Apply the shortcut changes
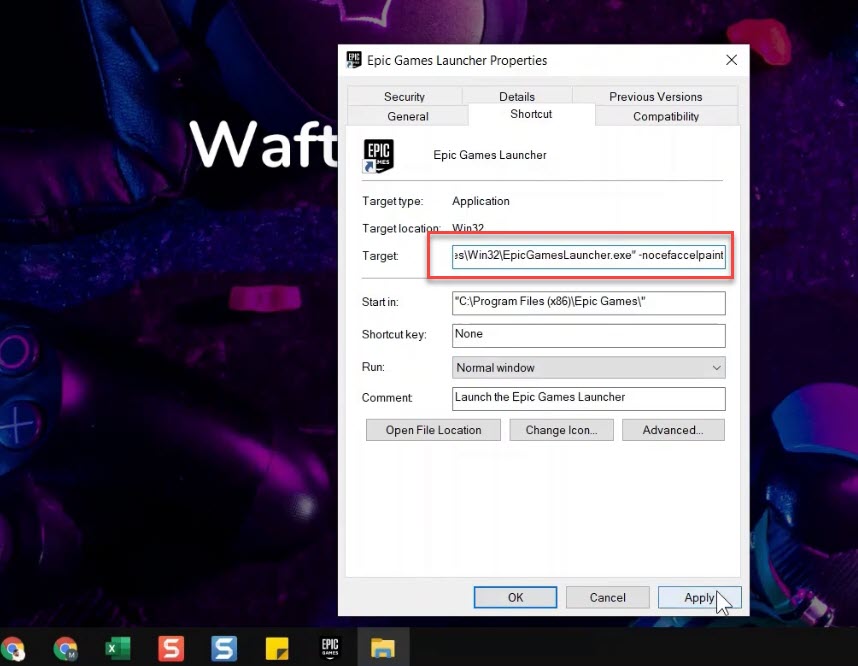Image resolution: width=858 pixels, height=666 pixels. coord(699,598)
